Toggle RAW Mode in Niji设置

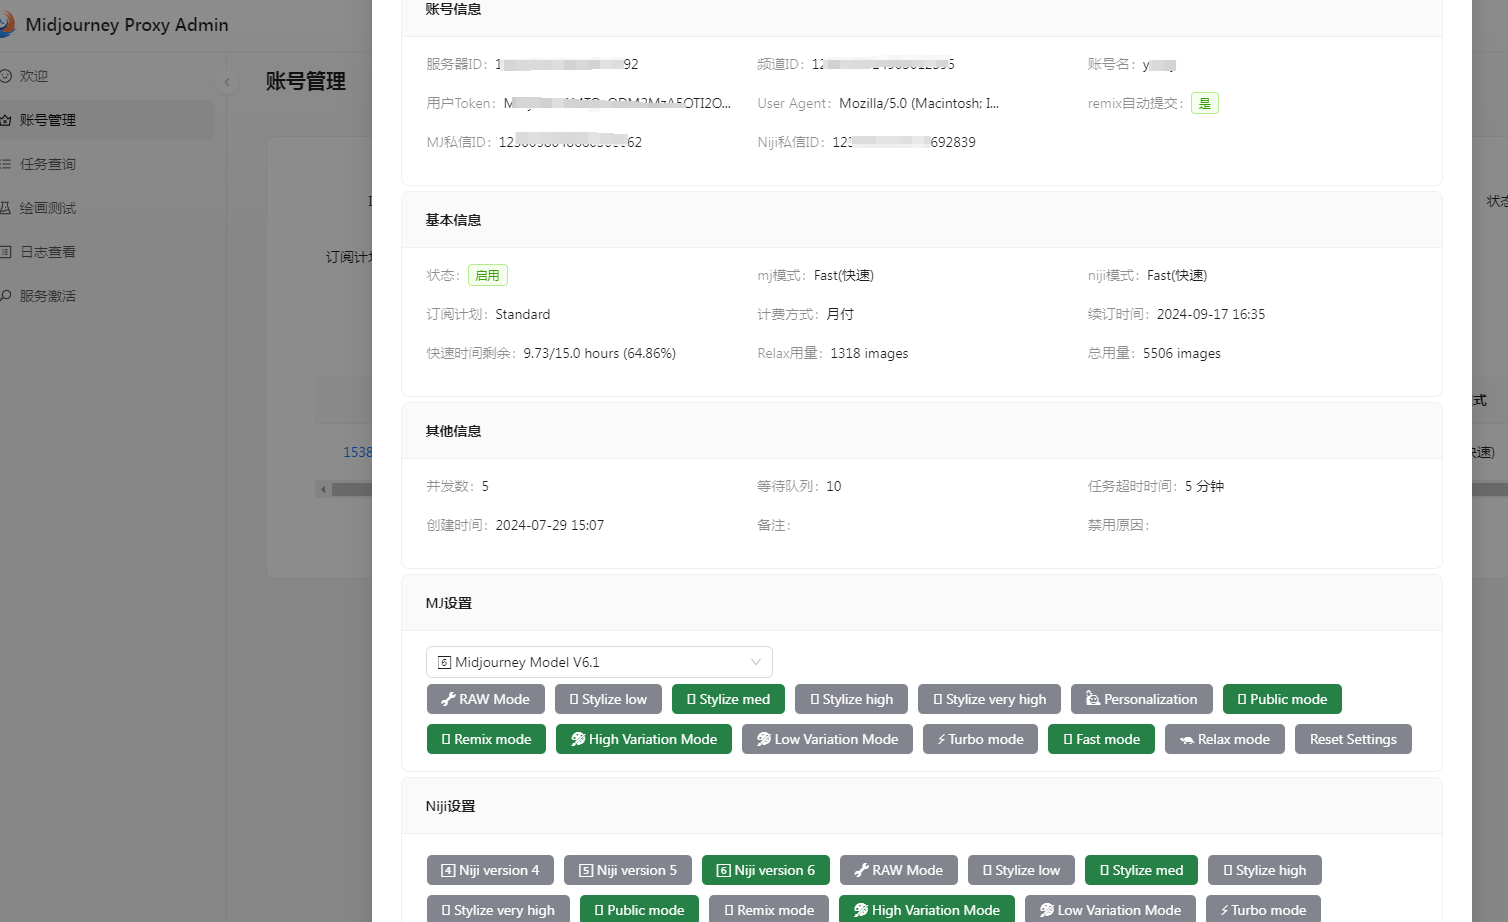[x=899, y=870]
